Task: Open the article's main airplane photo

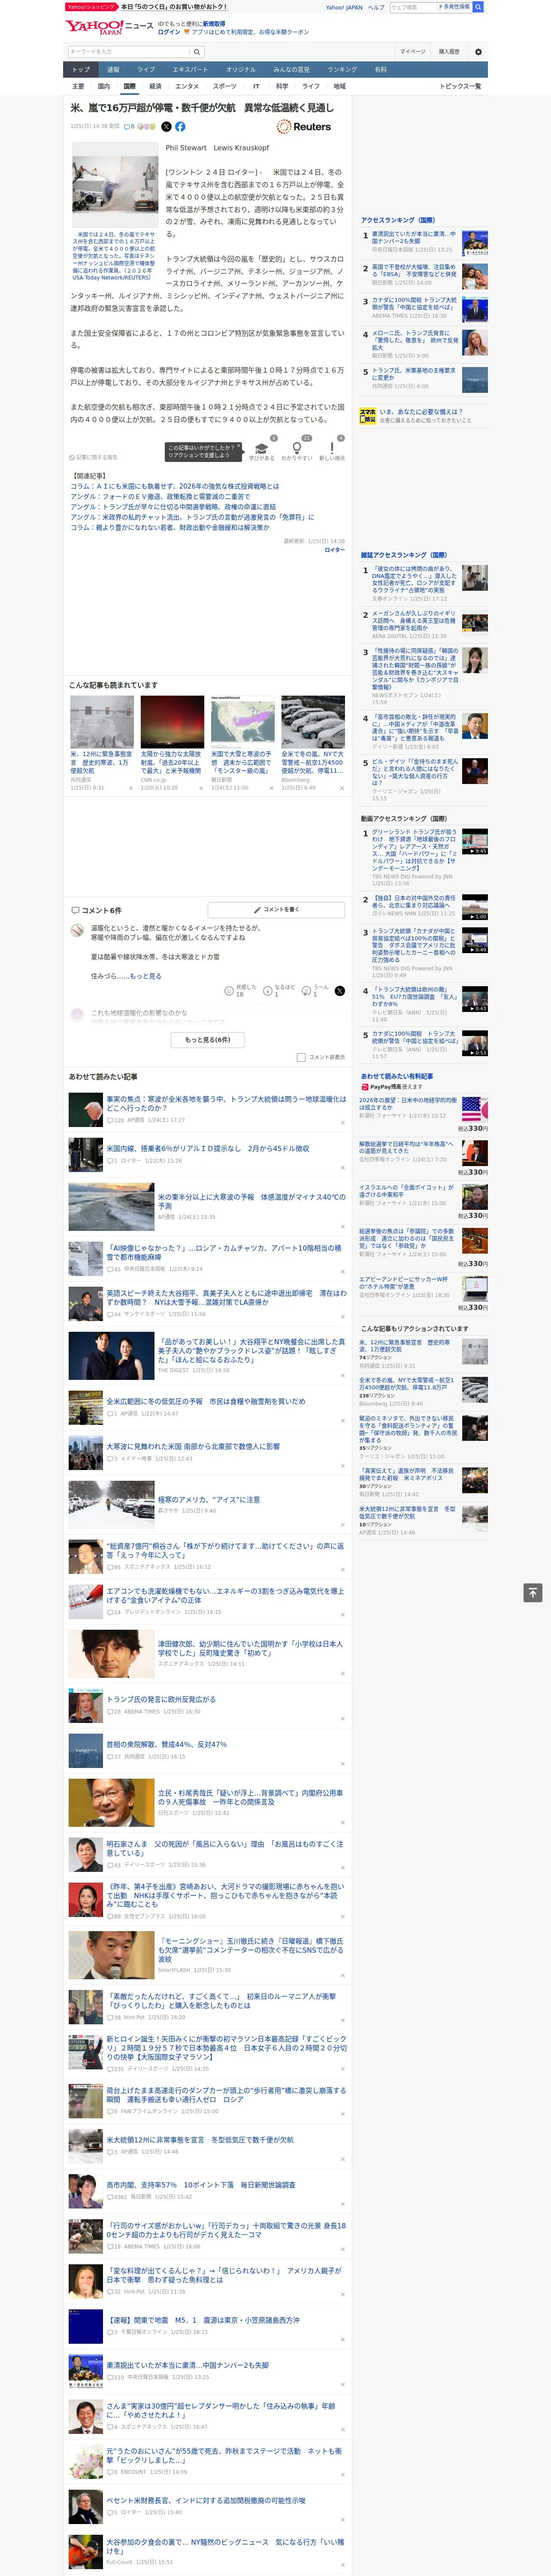Action: 114,185
